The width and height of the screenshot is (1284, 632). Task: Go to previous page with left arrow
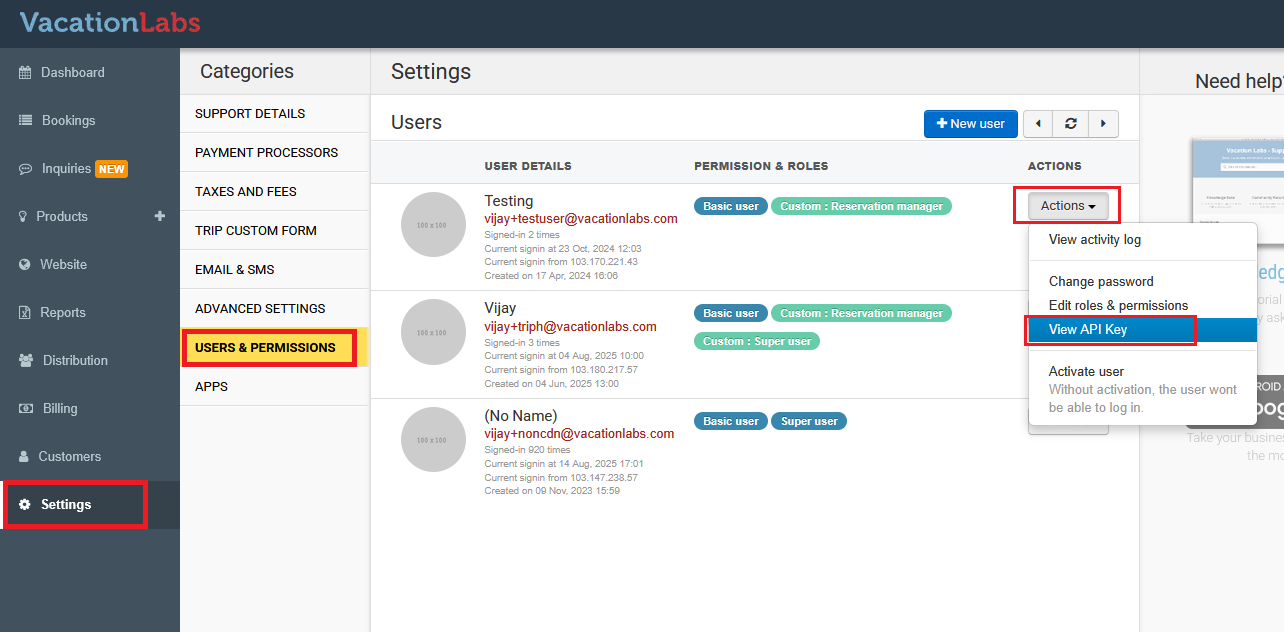[x=1038, y=124]
